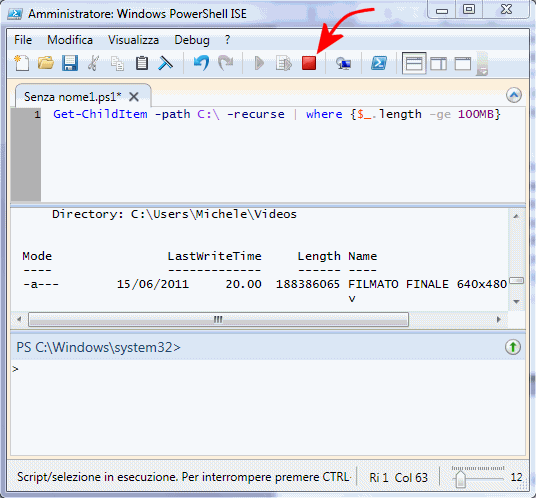Click the Get-ChildItem command text

click(100, 114)
